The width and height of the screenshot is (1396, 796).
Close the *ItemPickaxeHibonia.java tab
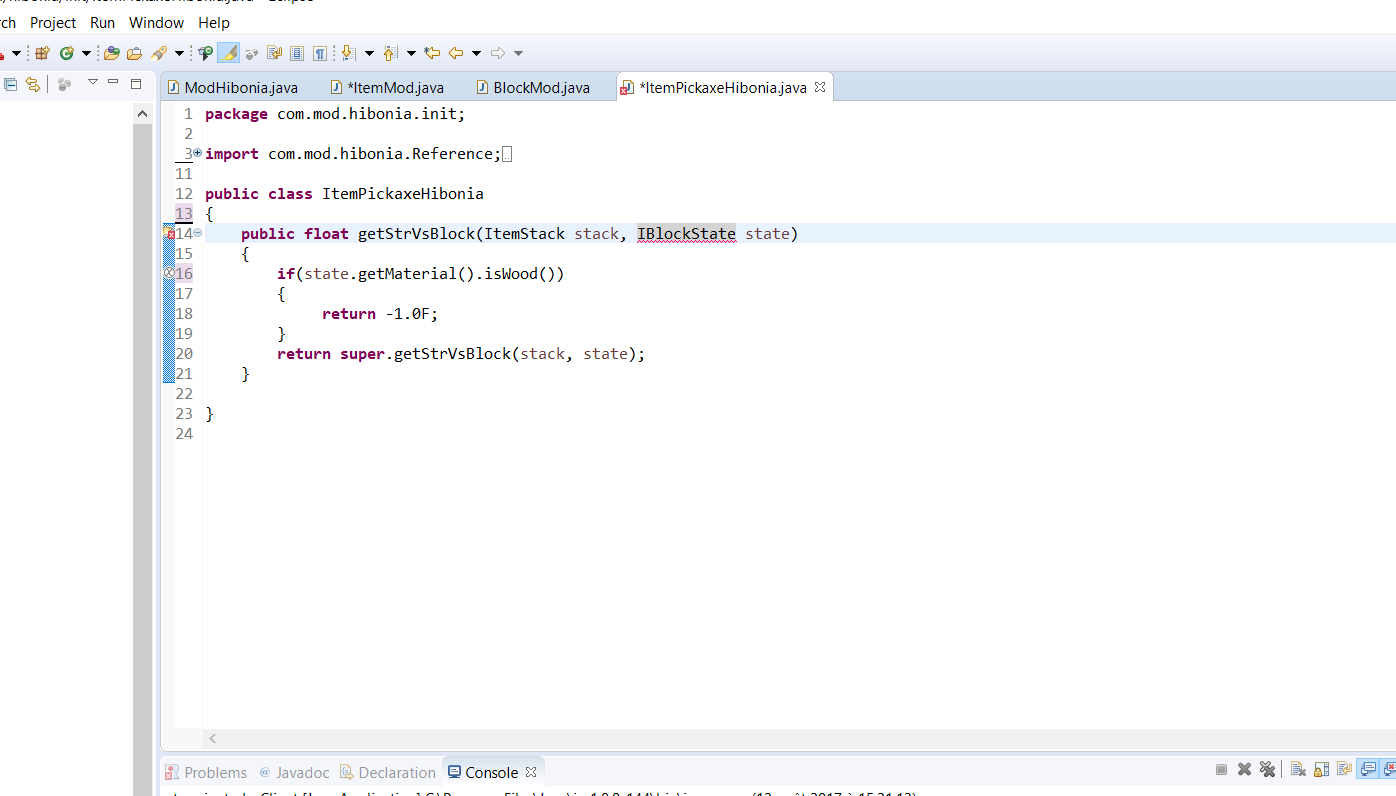point(820,87)
